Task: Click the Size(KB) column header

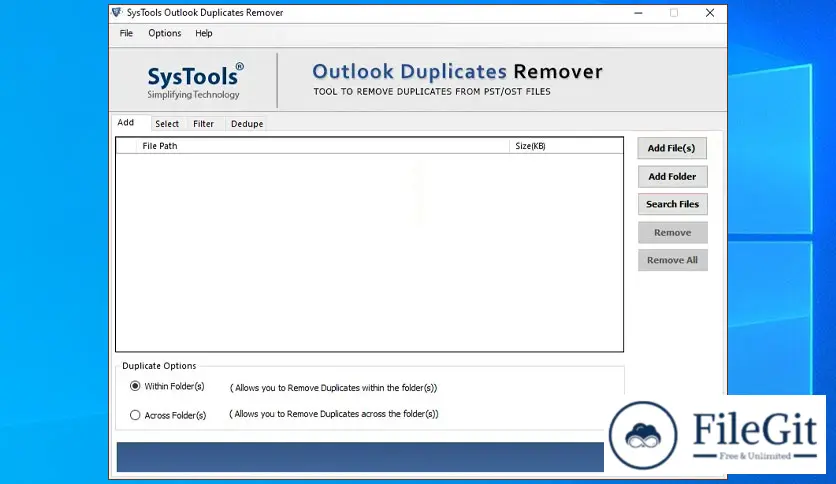Action: point(566,146)
